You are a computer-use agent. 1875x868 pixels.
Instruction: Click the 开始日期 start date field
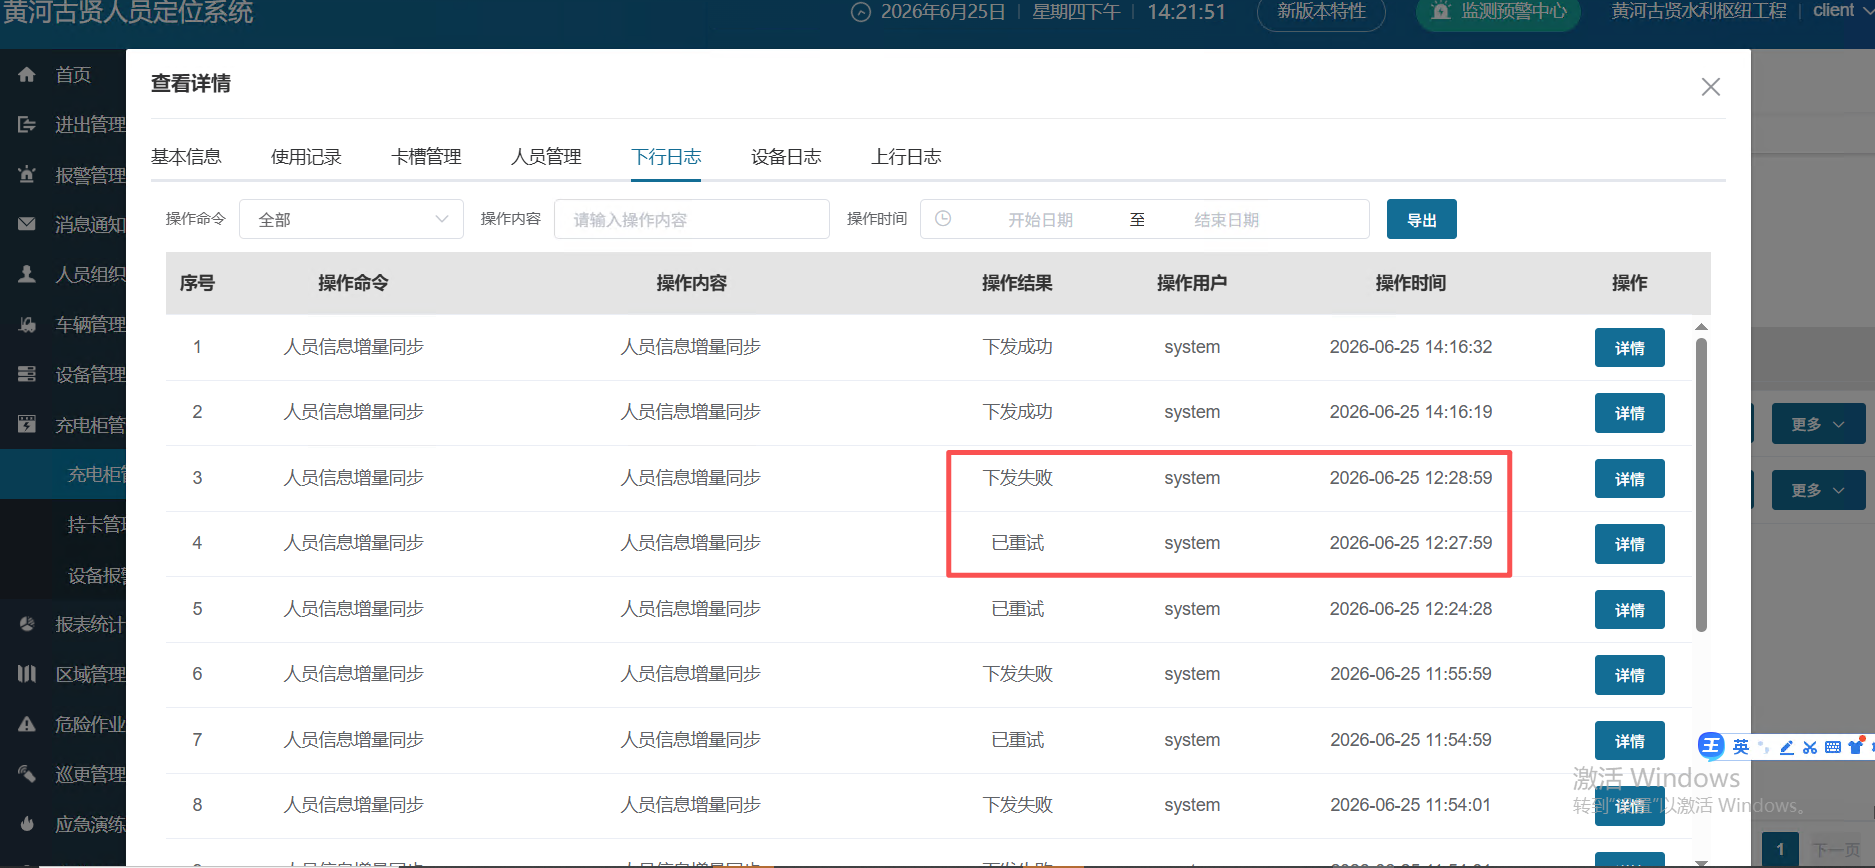(x=1040, y=220)
